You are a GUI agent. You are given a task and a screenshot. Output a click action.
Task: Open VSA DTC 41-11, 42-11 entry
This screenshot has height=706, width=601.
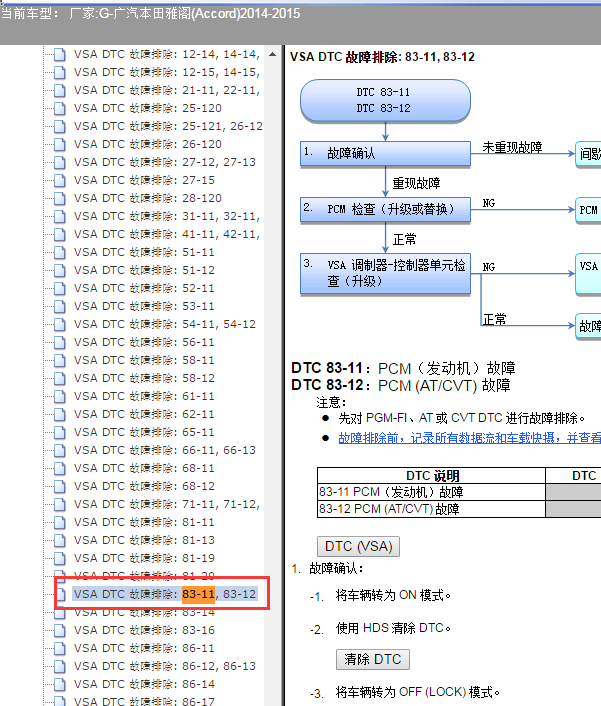pos(167,234)
